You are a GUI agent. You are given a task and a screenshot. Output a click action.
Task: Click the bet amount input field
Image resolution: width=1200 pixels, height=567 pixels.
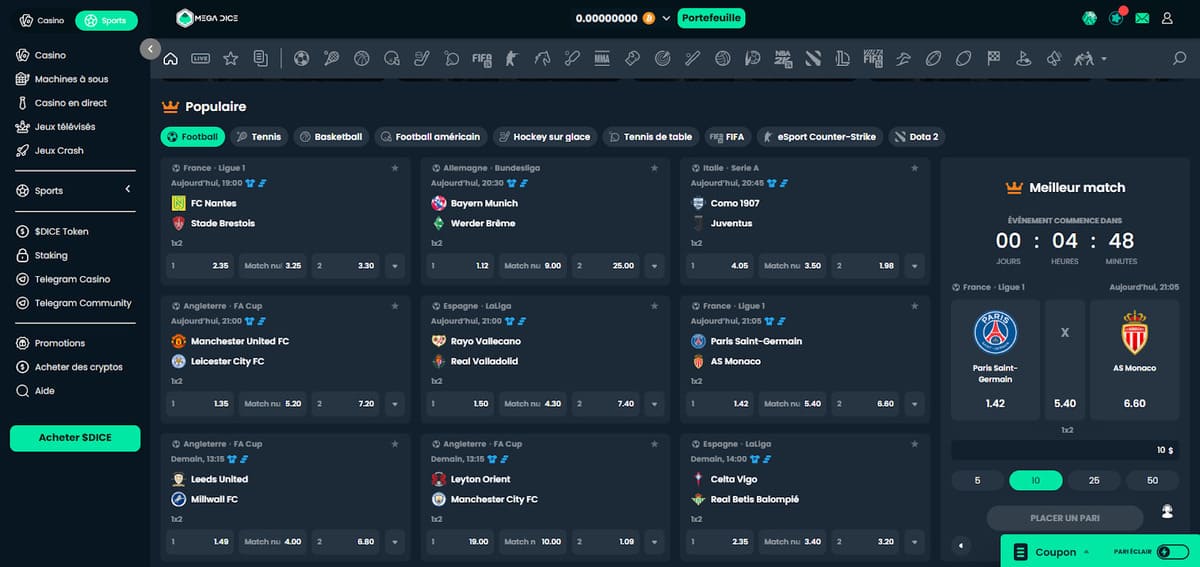pyautogui.click(x=1064, y=450)
